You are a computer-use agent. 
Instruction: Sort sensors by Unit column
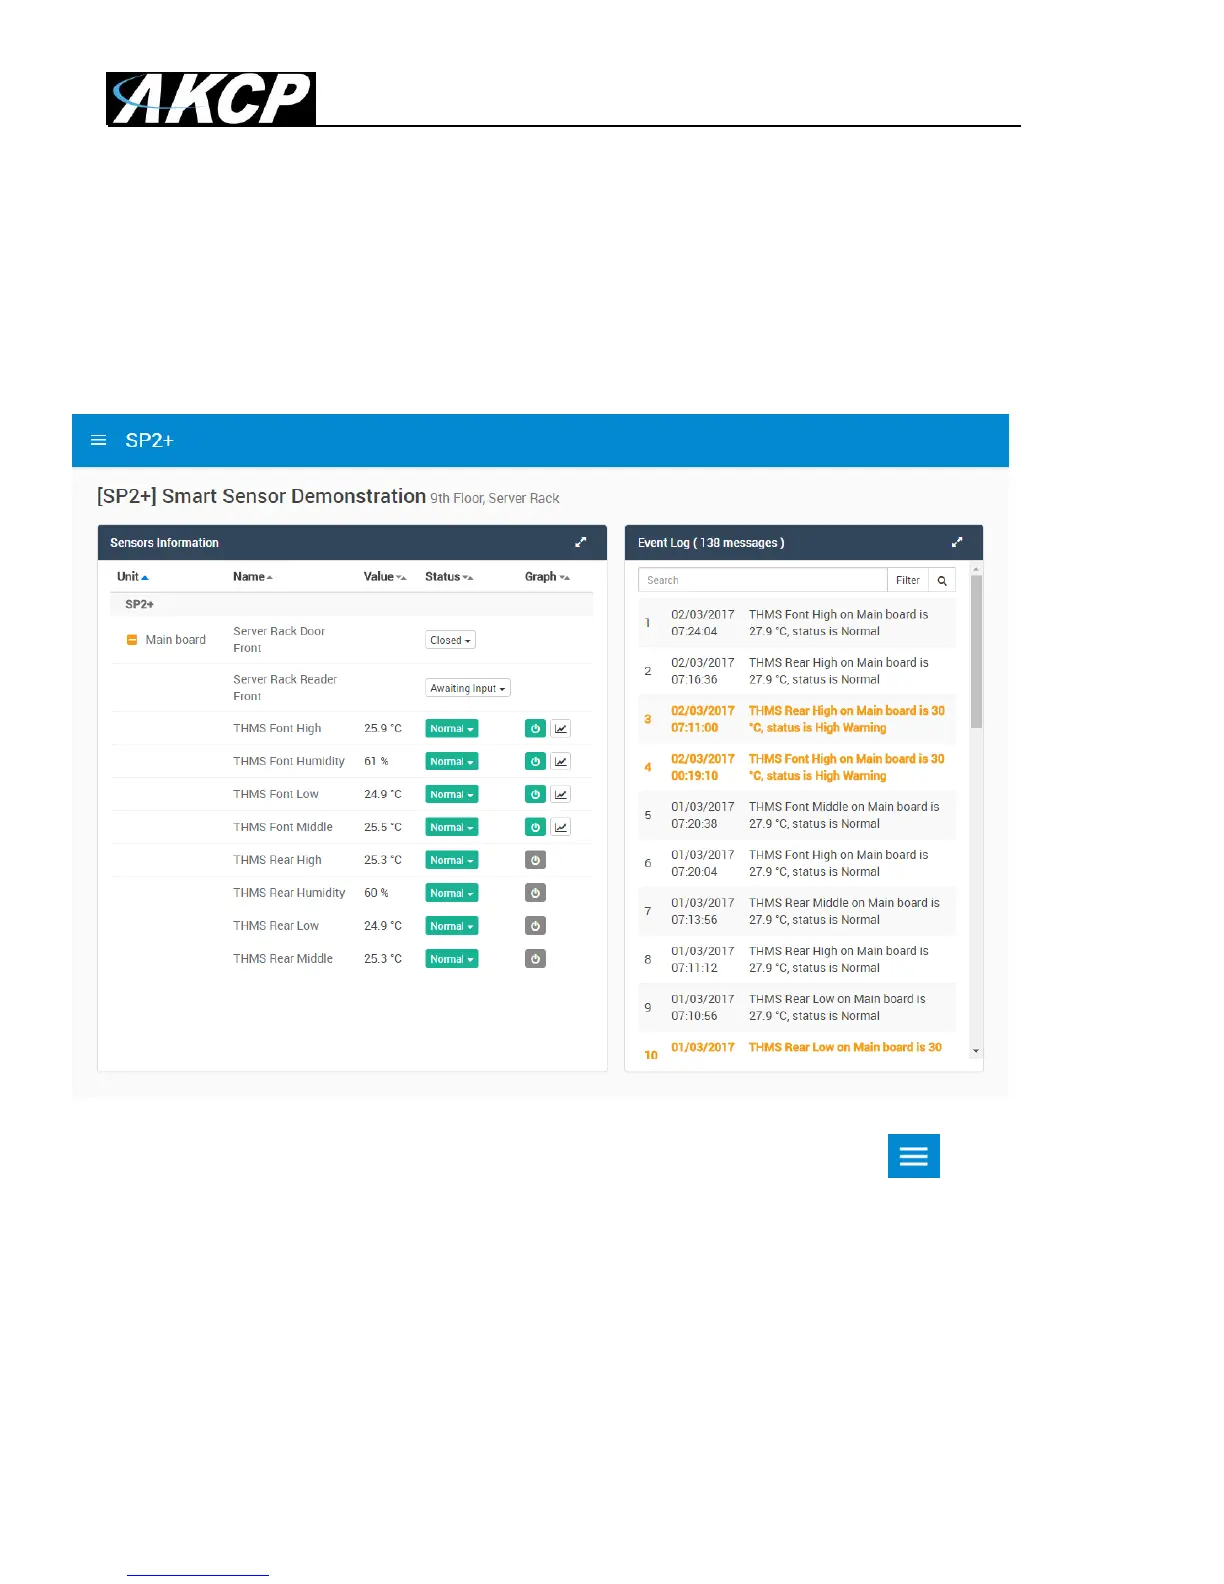click(x=132, y=577)
